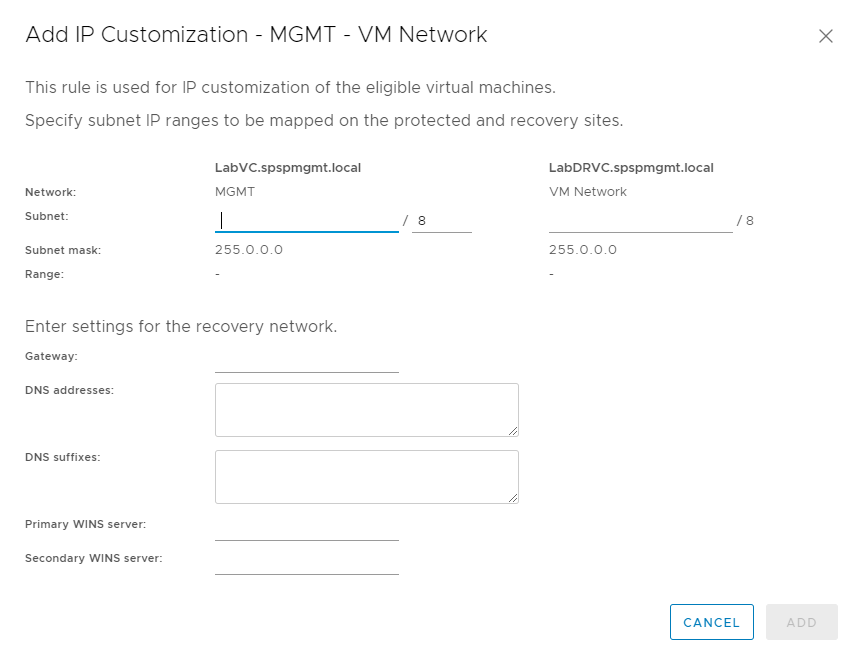Click the recovery site subnet mask value
858x662 pixels.
[583, 250]
